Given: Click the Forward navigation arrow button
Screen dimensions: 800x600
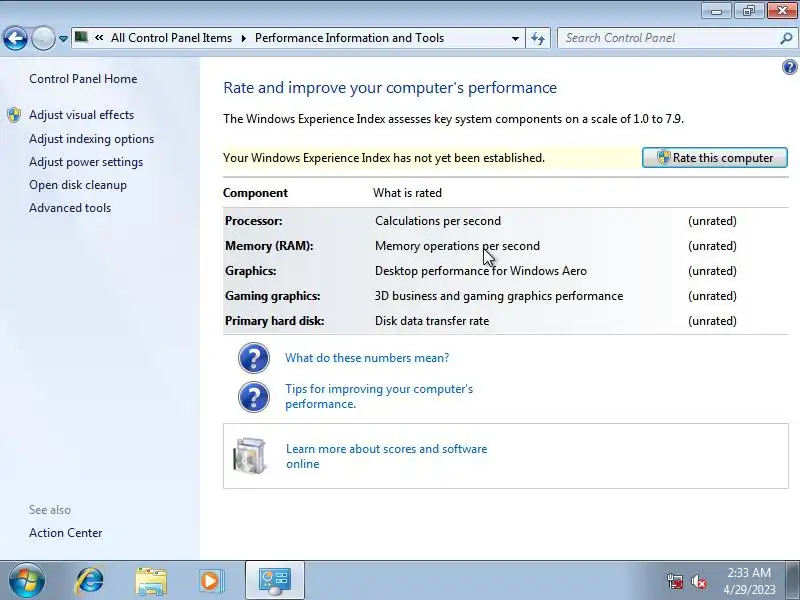Looking at the screenshot, I should point(43,38).
